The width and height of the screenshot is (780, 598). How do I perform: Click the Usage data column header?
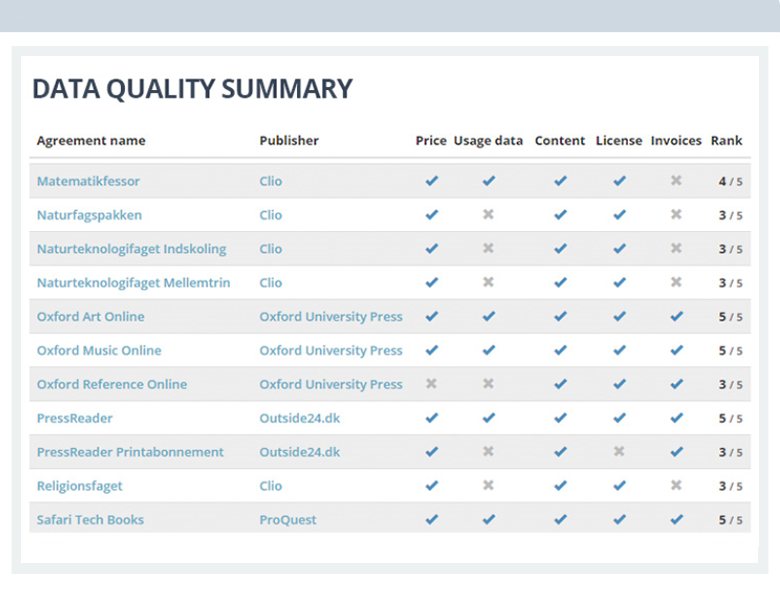[x=488, y=141]
